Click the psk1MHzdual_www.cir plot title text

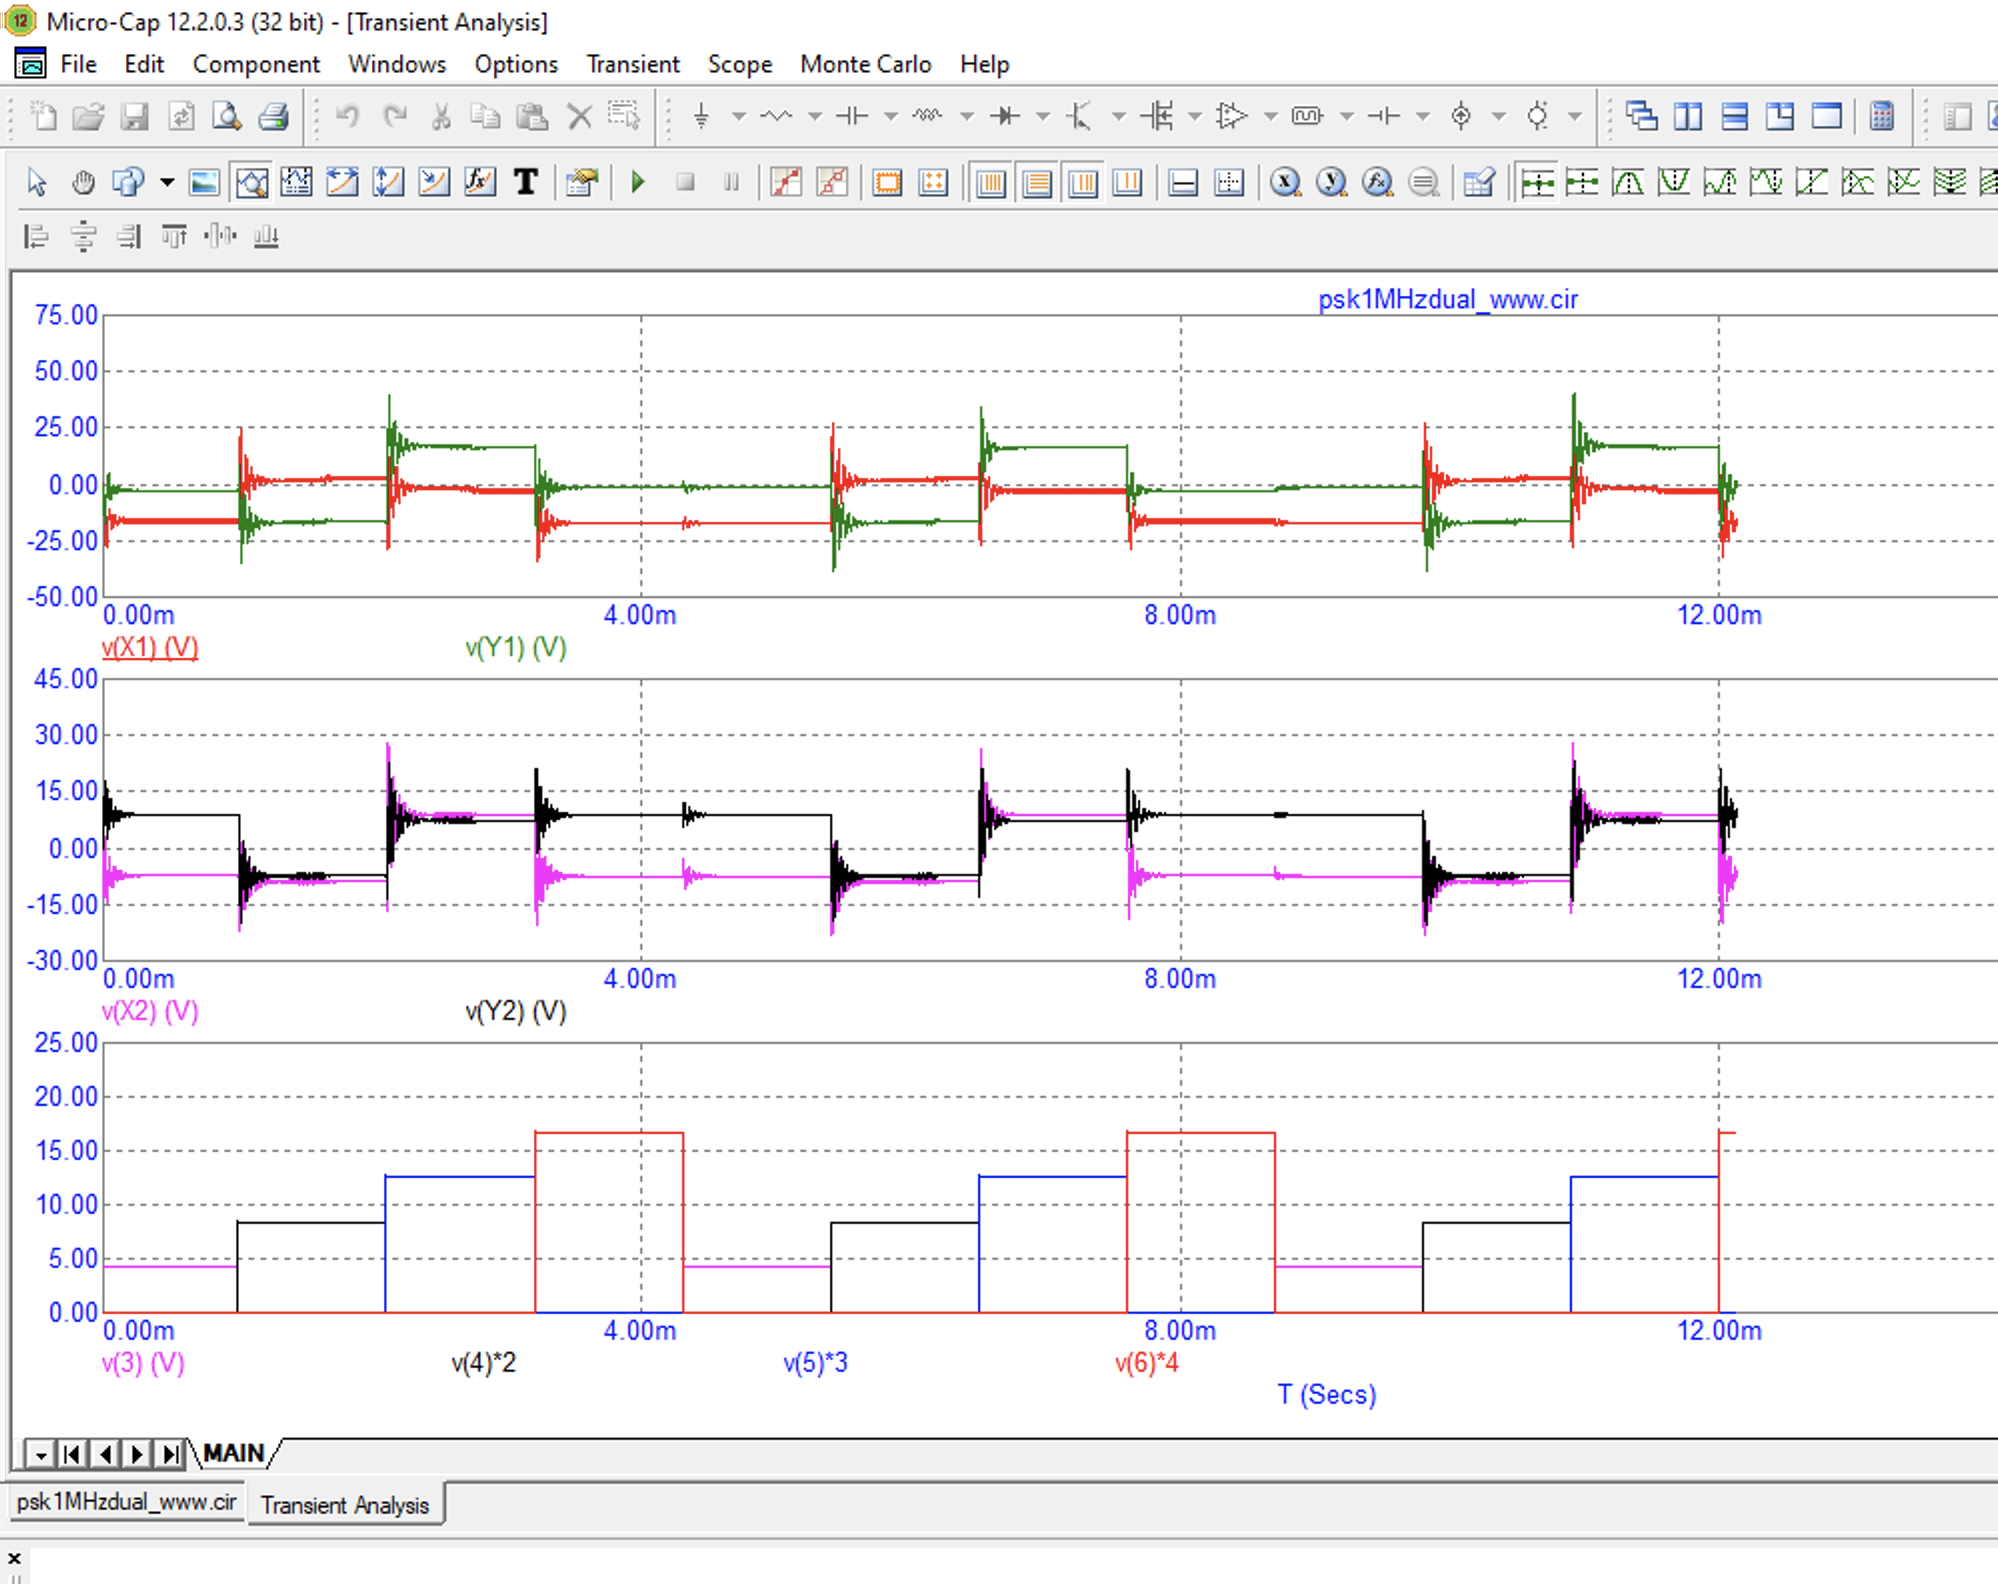tap(1447, 299)
